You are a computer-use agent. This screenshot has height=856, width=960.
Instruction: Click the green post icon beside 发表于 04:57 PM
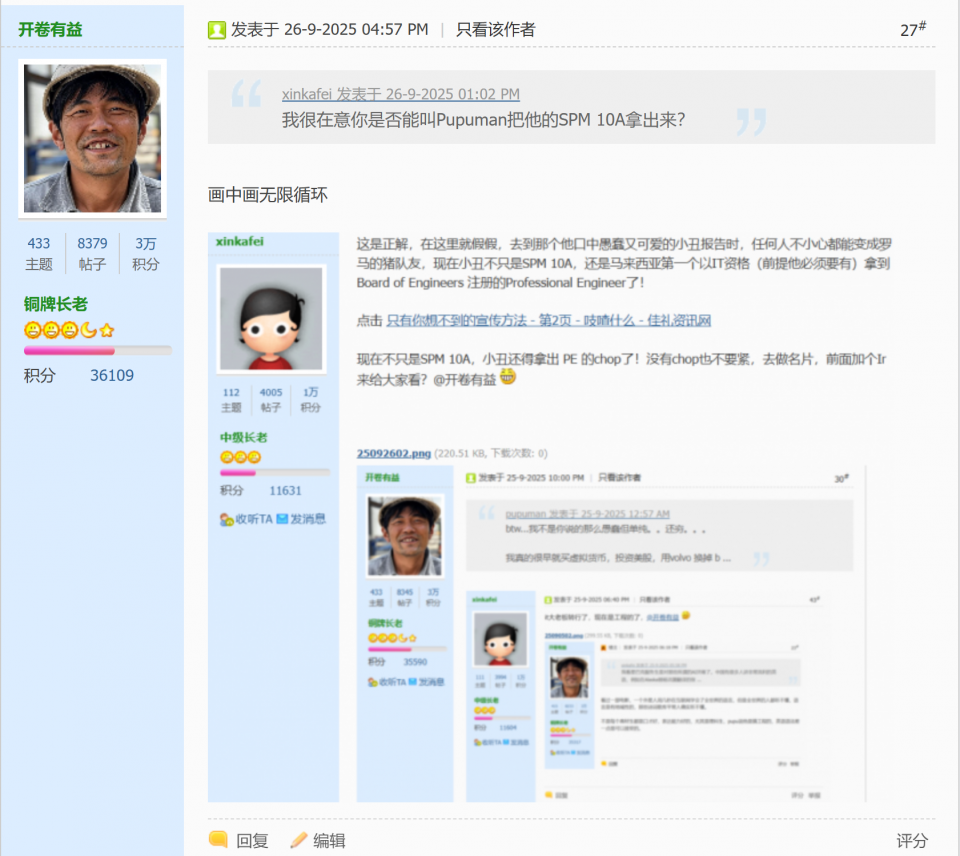point(216,30)
